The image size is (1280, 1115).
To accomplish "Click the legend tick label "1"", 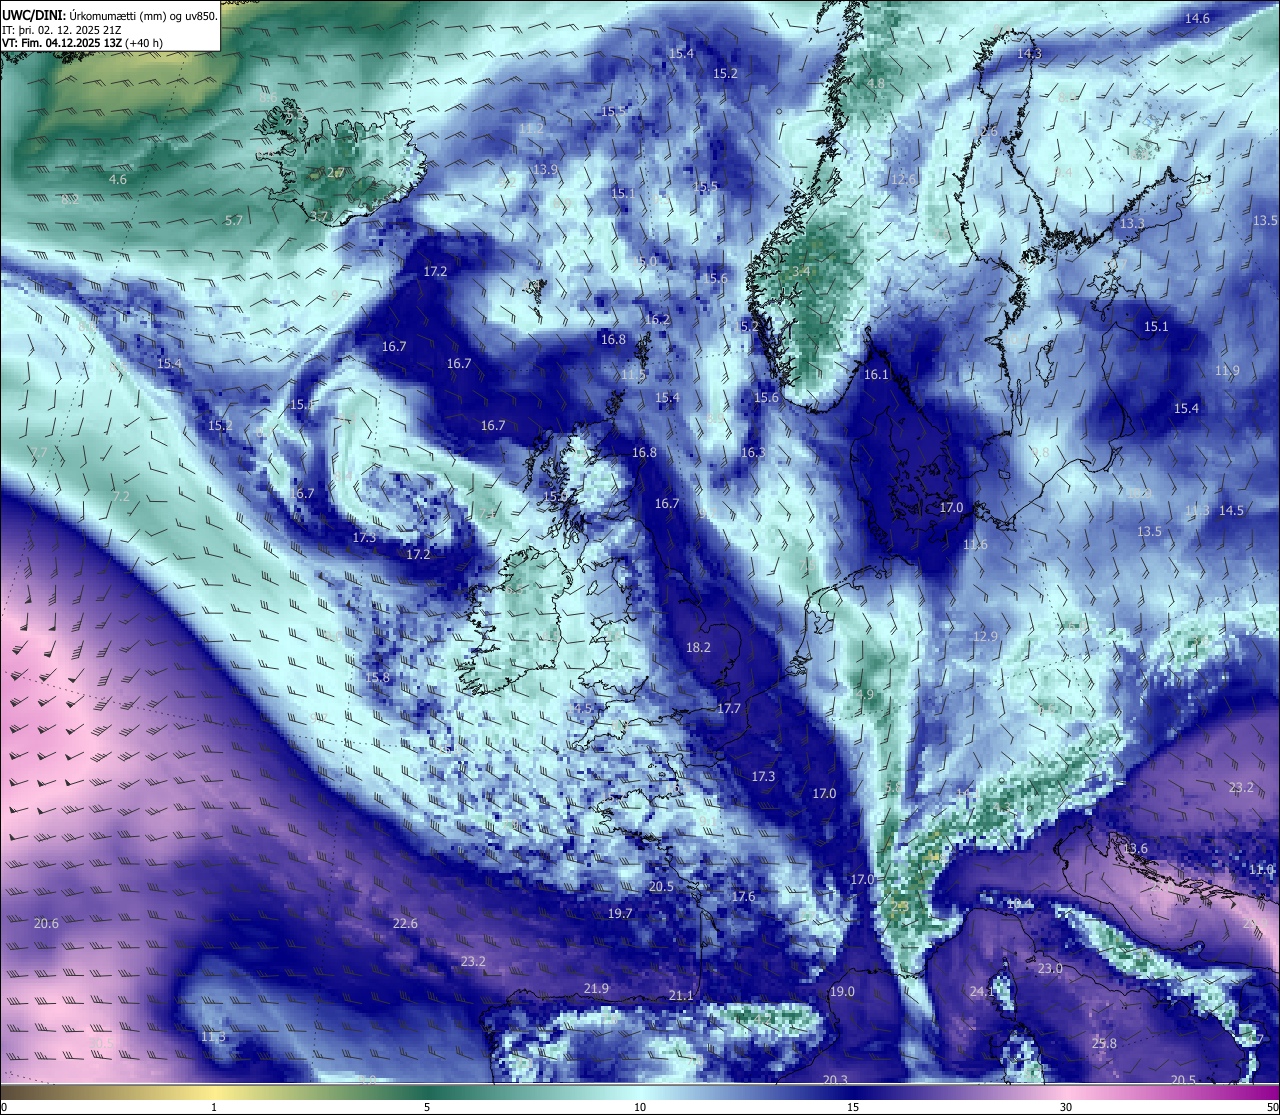I will point(214,1107).
